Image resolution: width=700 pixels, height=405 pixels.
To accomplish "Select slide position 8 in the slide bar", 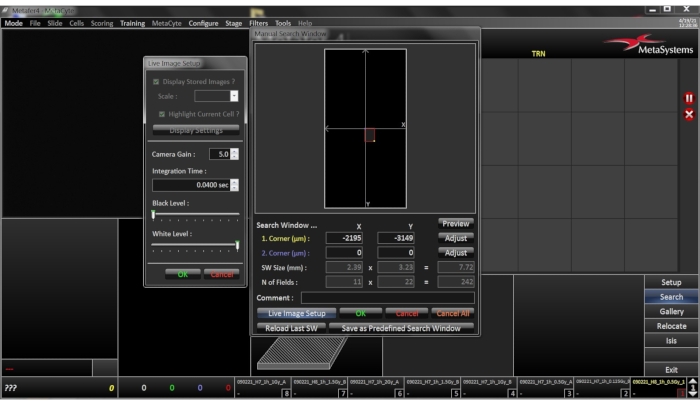I will point(263,387).
